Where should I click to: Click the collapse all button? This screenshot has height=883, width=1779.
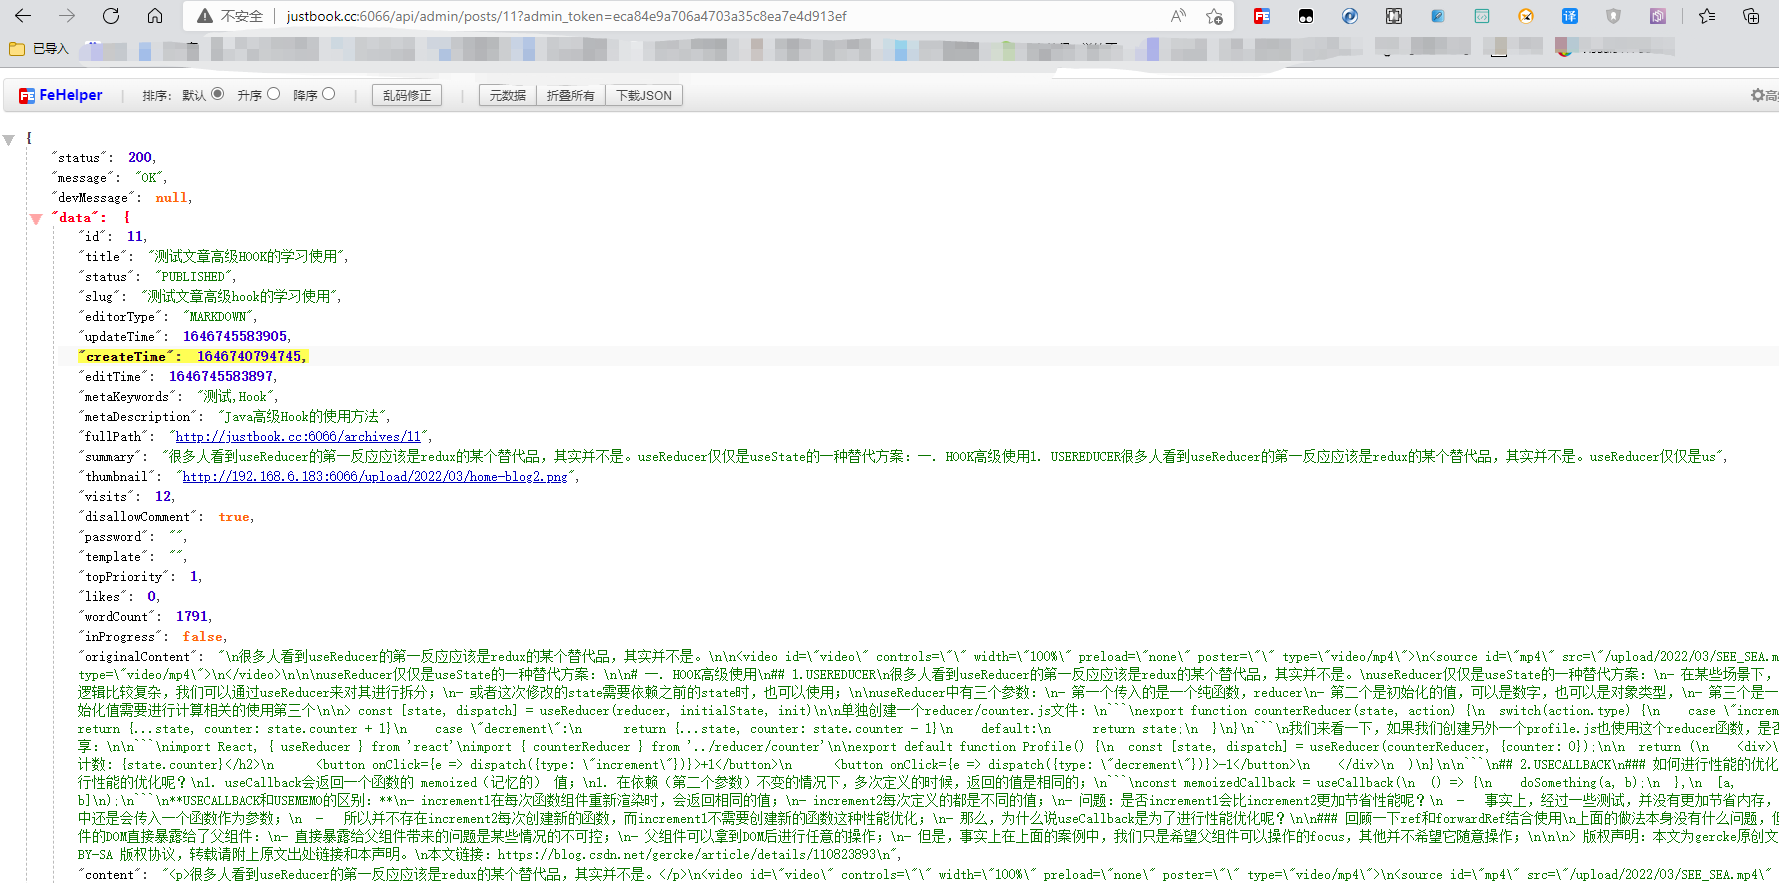570,95
